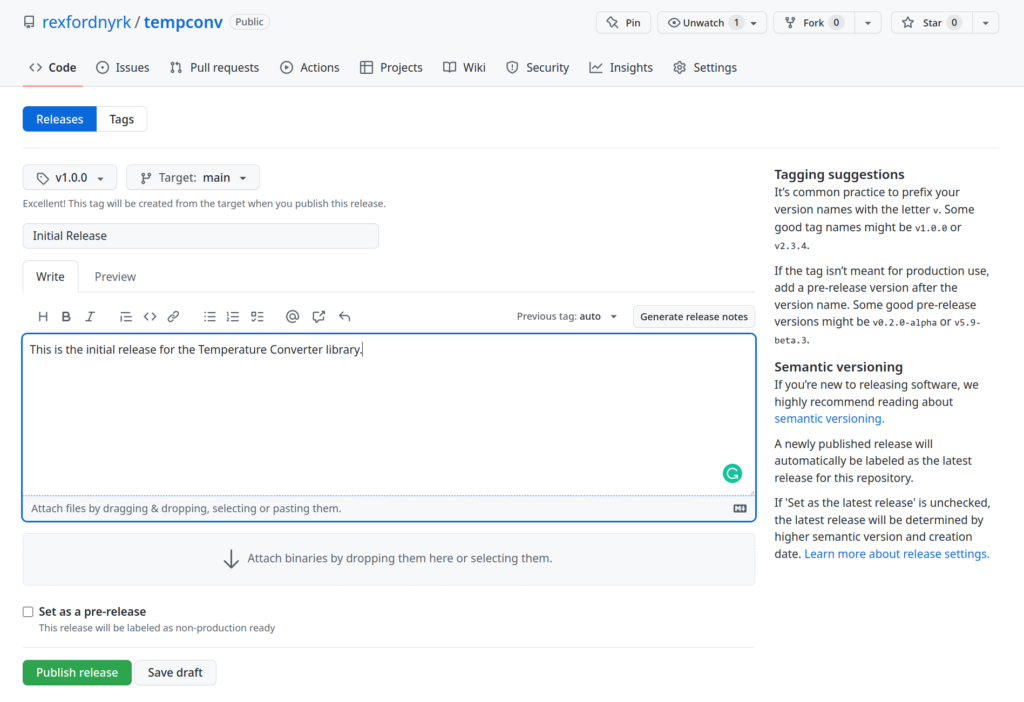Open the Previous tag auto dropdown
1024x702 pixels.
click(x=567, y=316)
